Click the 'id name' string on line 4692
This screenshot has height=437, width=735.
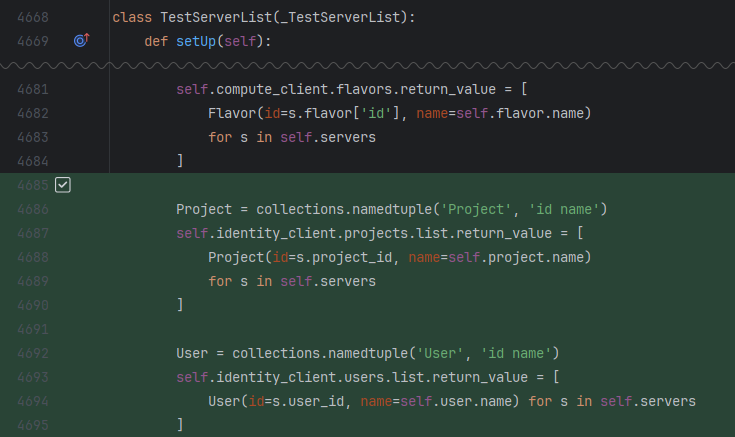(517, 353)
